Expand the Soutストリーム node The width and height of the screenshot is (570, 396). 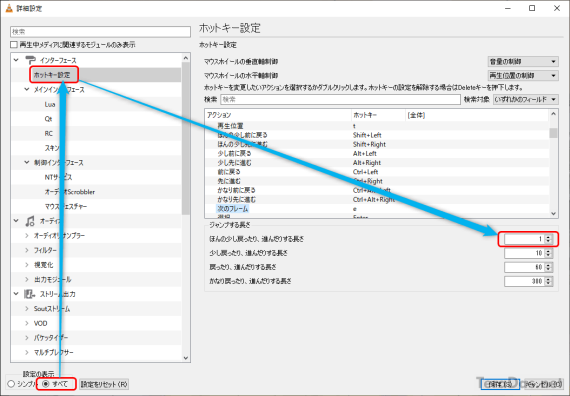(x=27, y=308)
